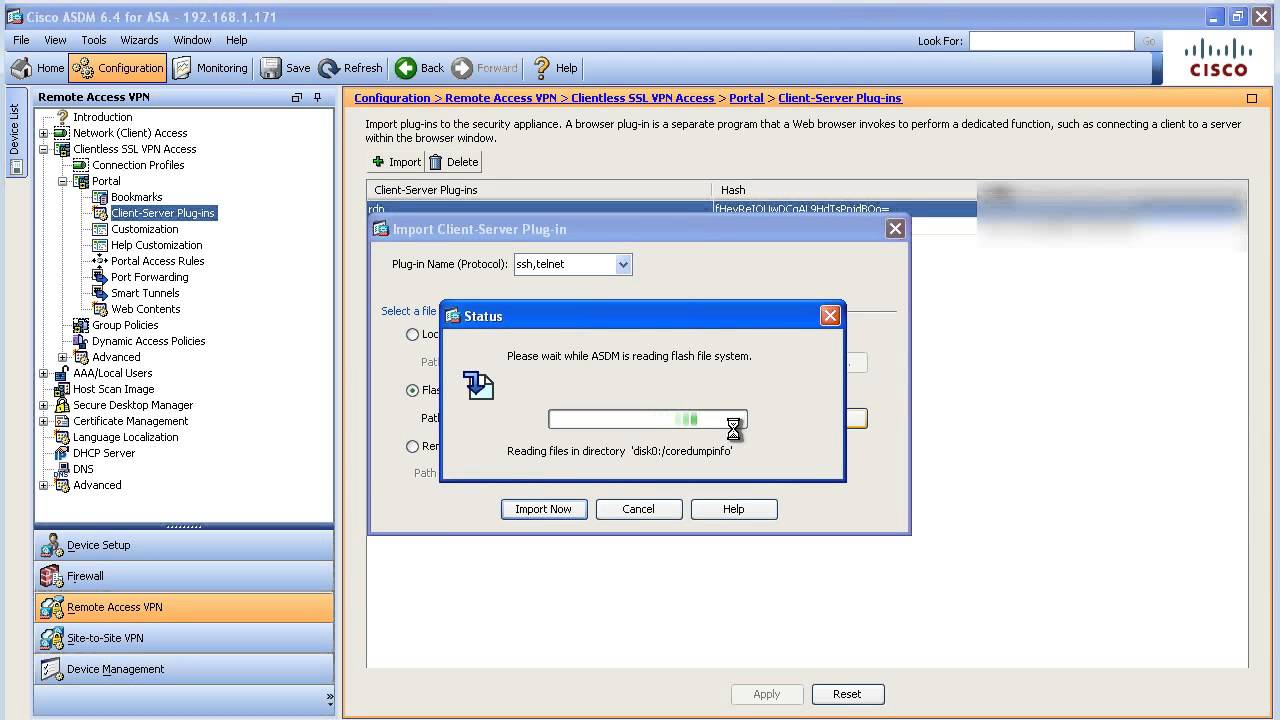Open the Window menu
The width and height of the screenshot is (1280, 720).
[x=192, y=40]
